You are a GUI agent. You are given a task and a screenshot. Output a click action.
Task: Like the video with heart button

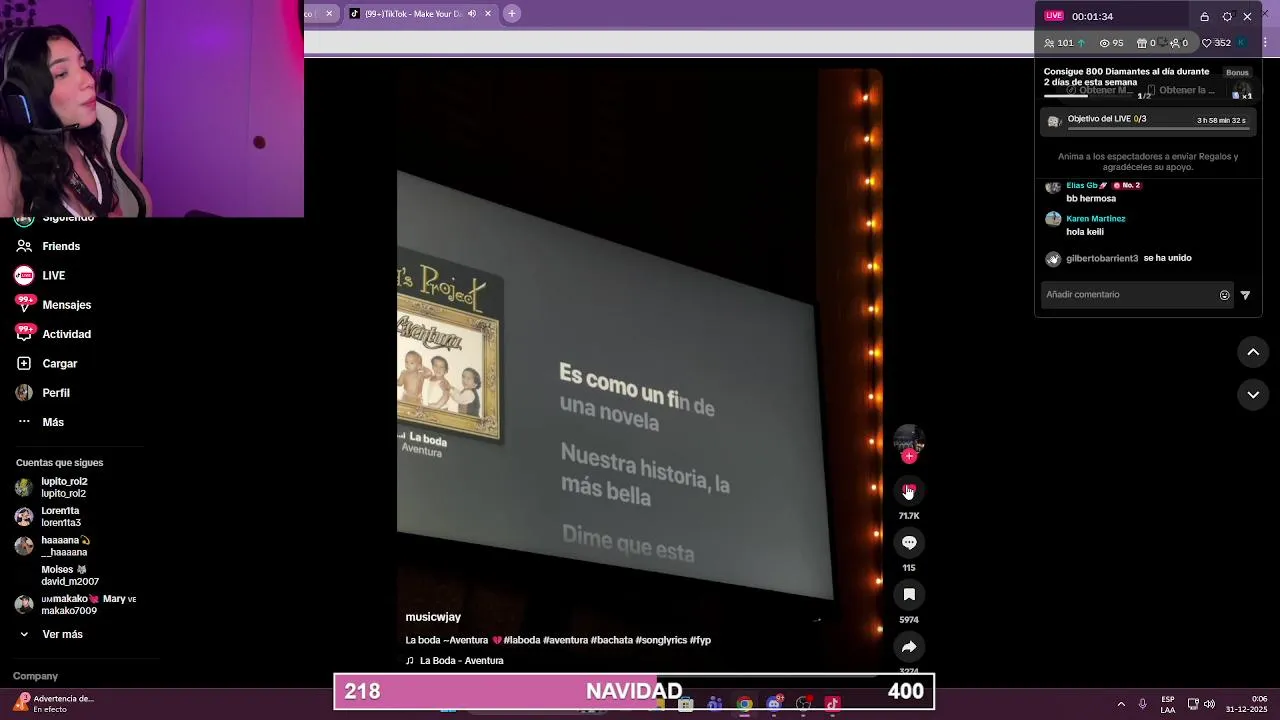point(909,490)
